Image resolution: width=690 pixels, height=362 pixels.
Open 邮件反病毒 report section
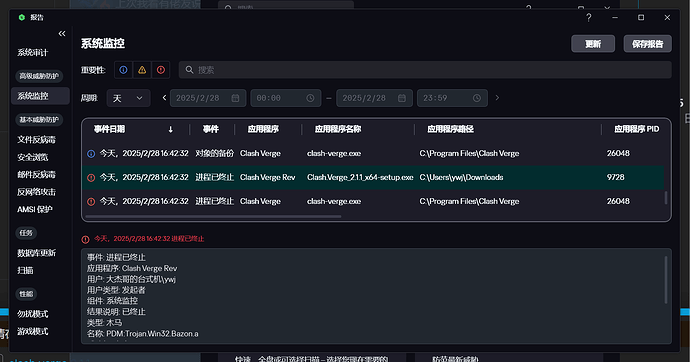click(36, 175)
